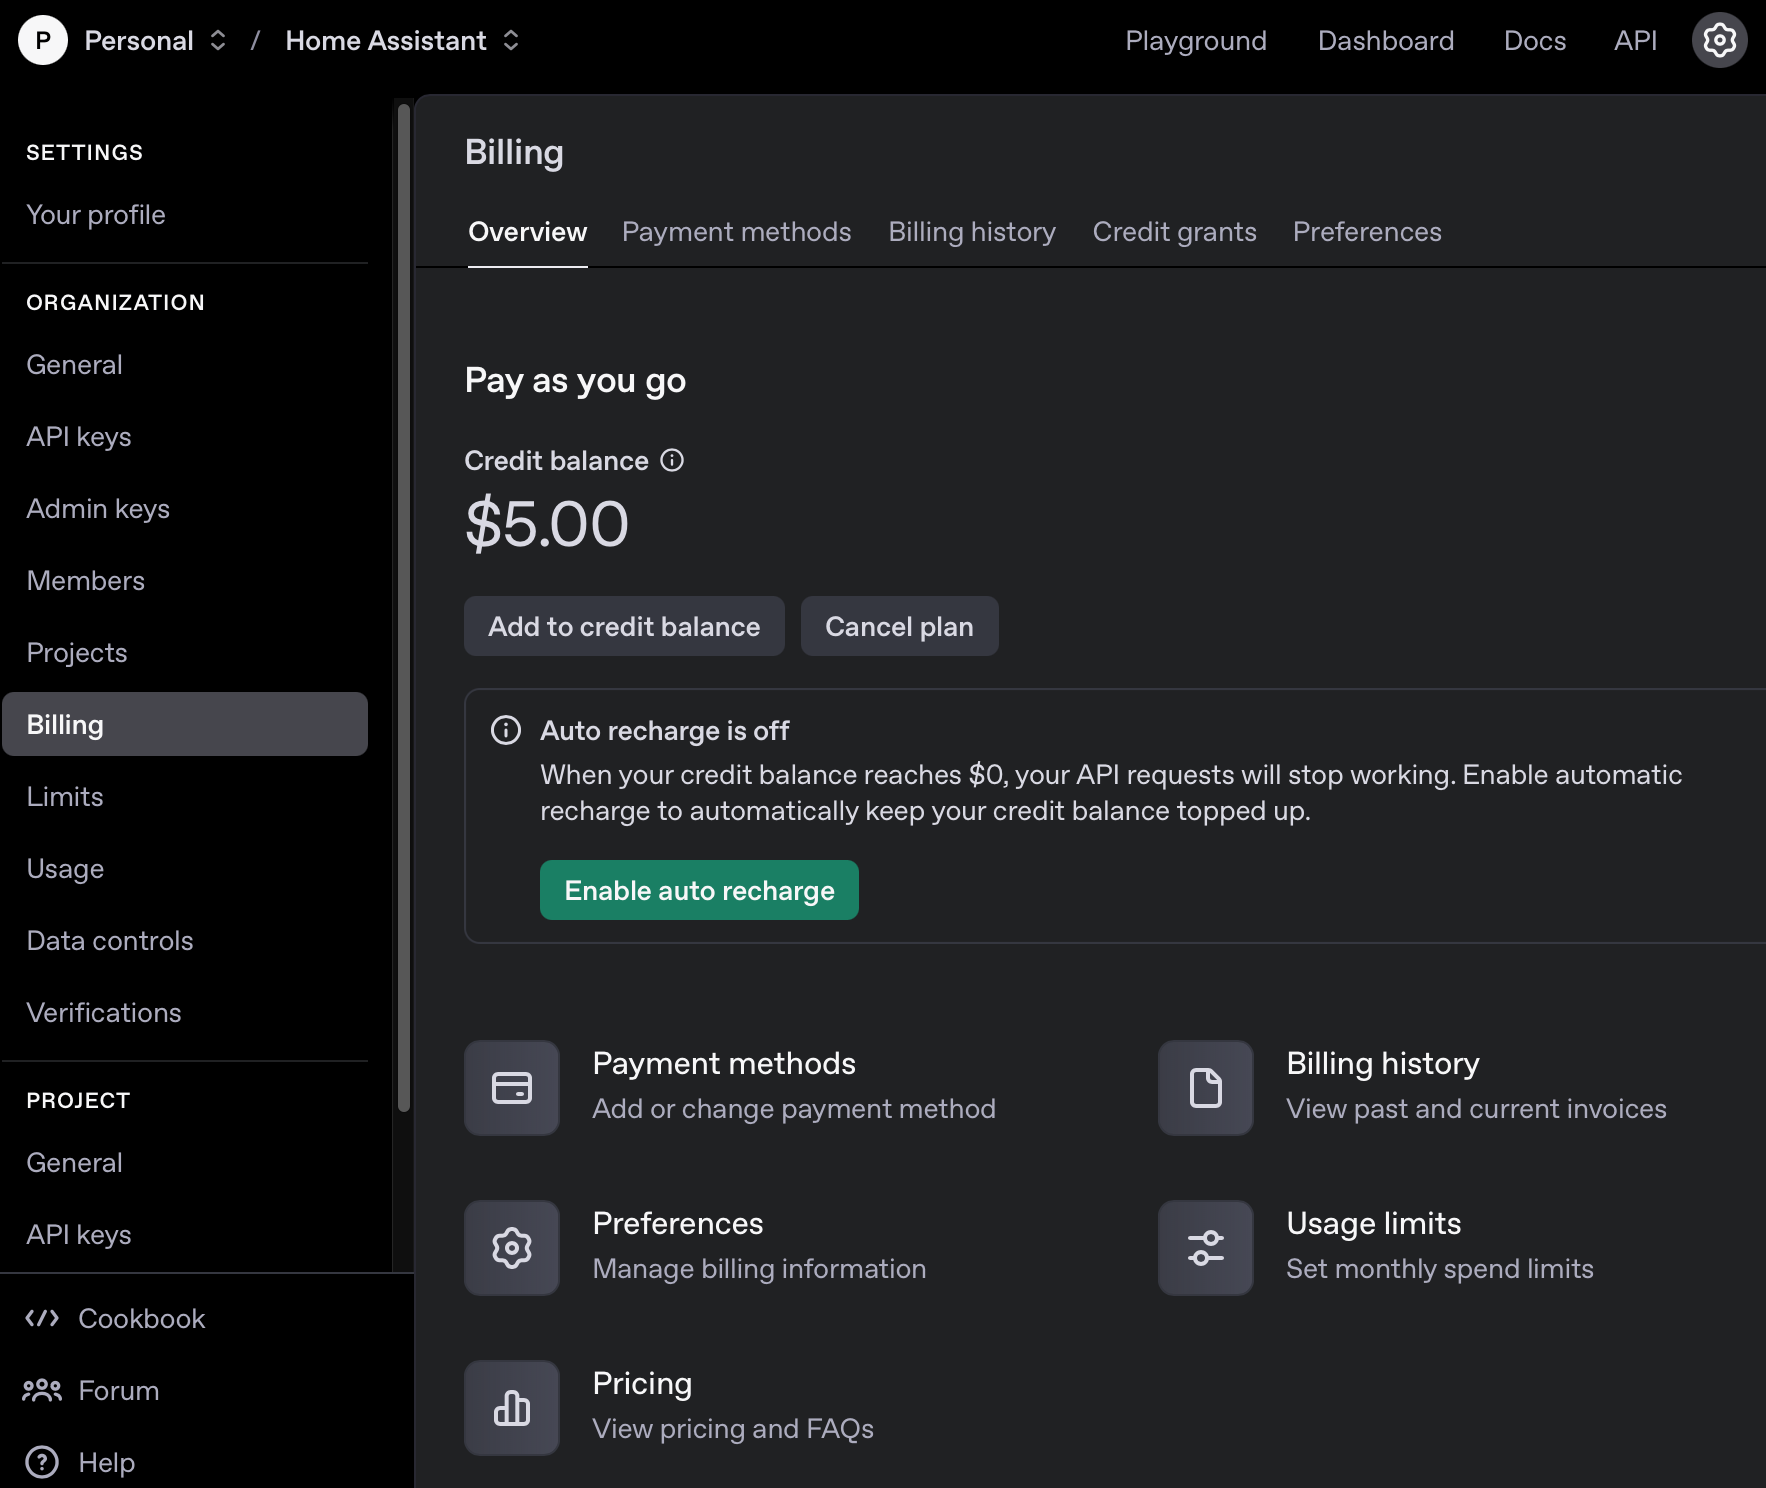Viewport: 1766px width, 1488px height.
Task: Enable auto recharge
Action: coord(698,890)
